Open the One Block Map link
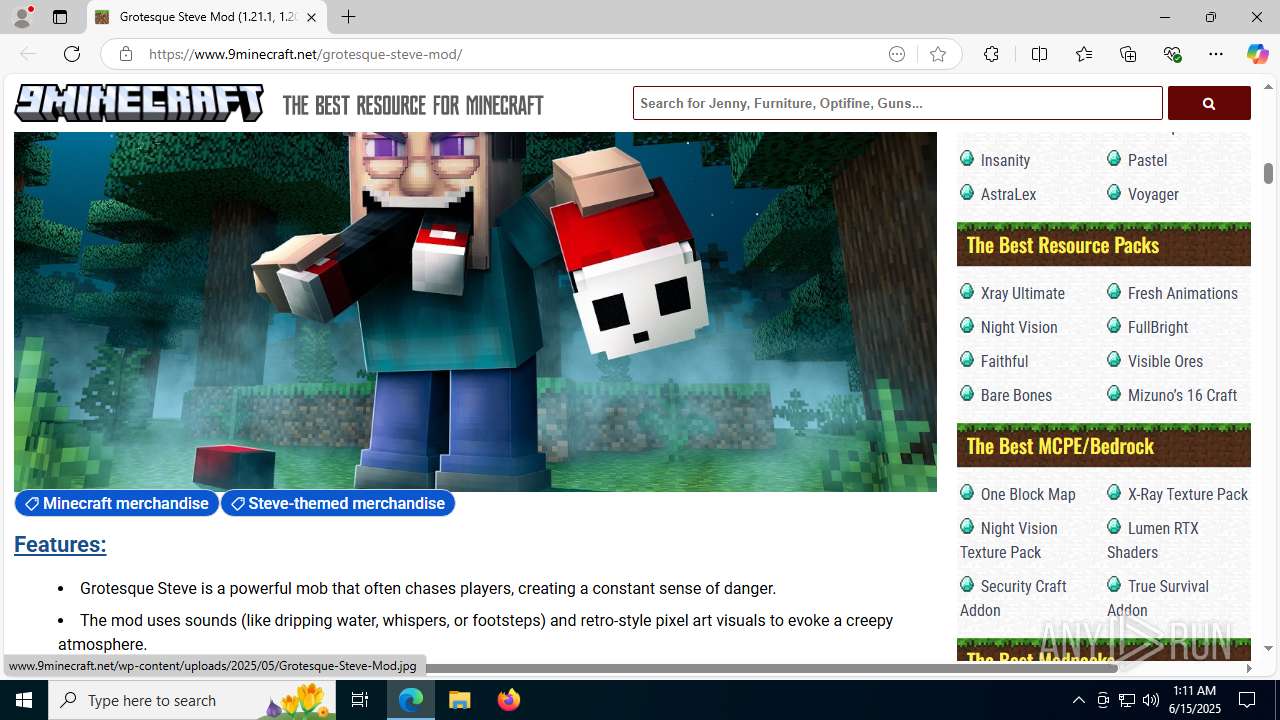Screen dimensions: 1280x720 coord(1028,494)
